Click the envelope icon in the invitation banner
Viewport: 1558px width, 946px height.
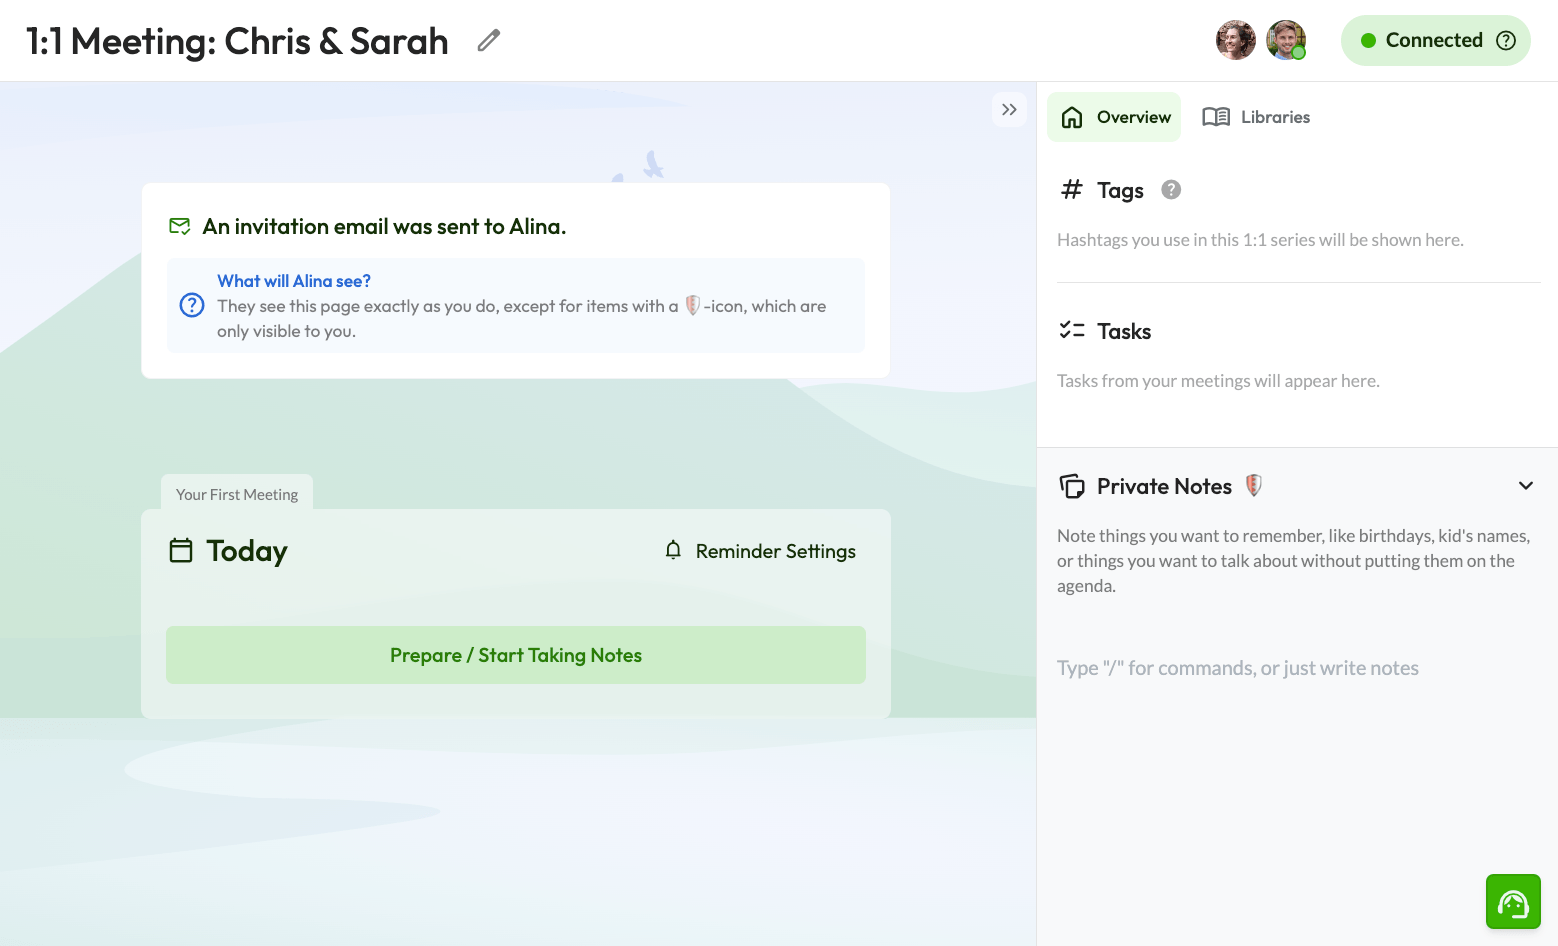180,226
